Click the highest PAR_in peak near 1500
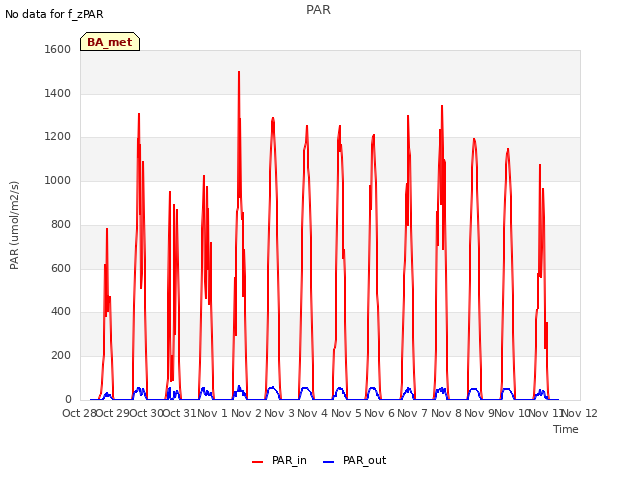640x480 pixels. [x=239, y=72]
